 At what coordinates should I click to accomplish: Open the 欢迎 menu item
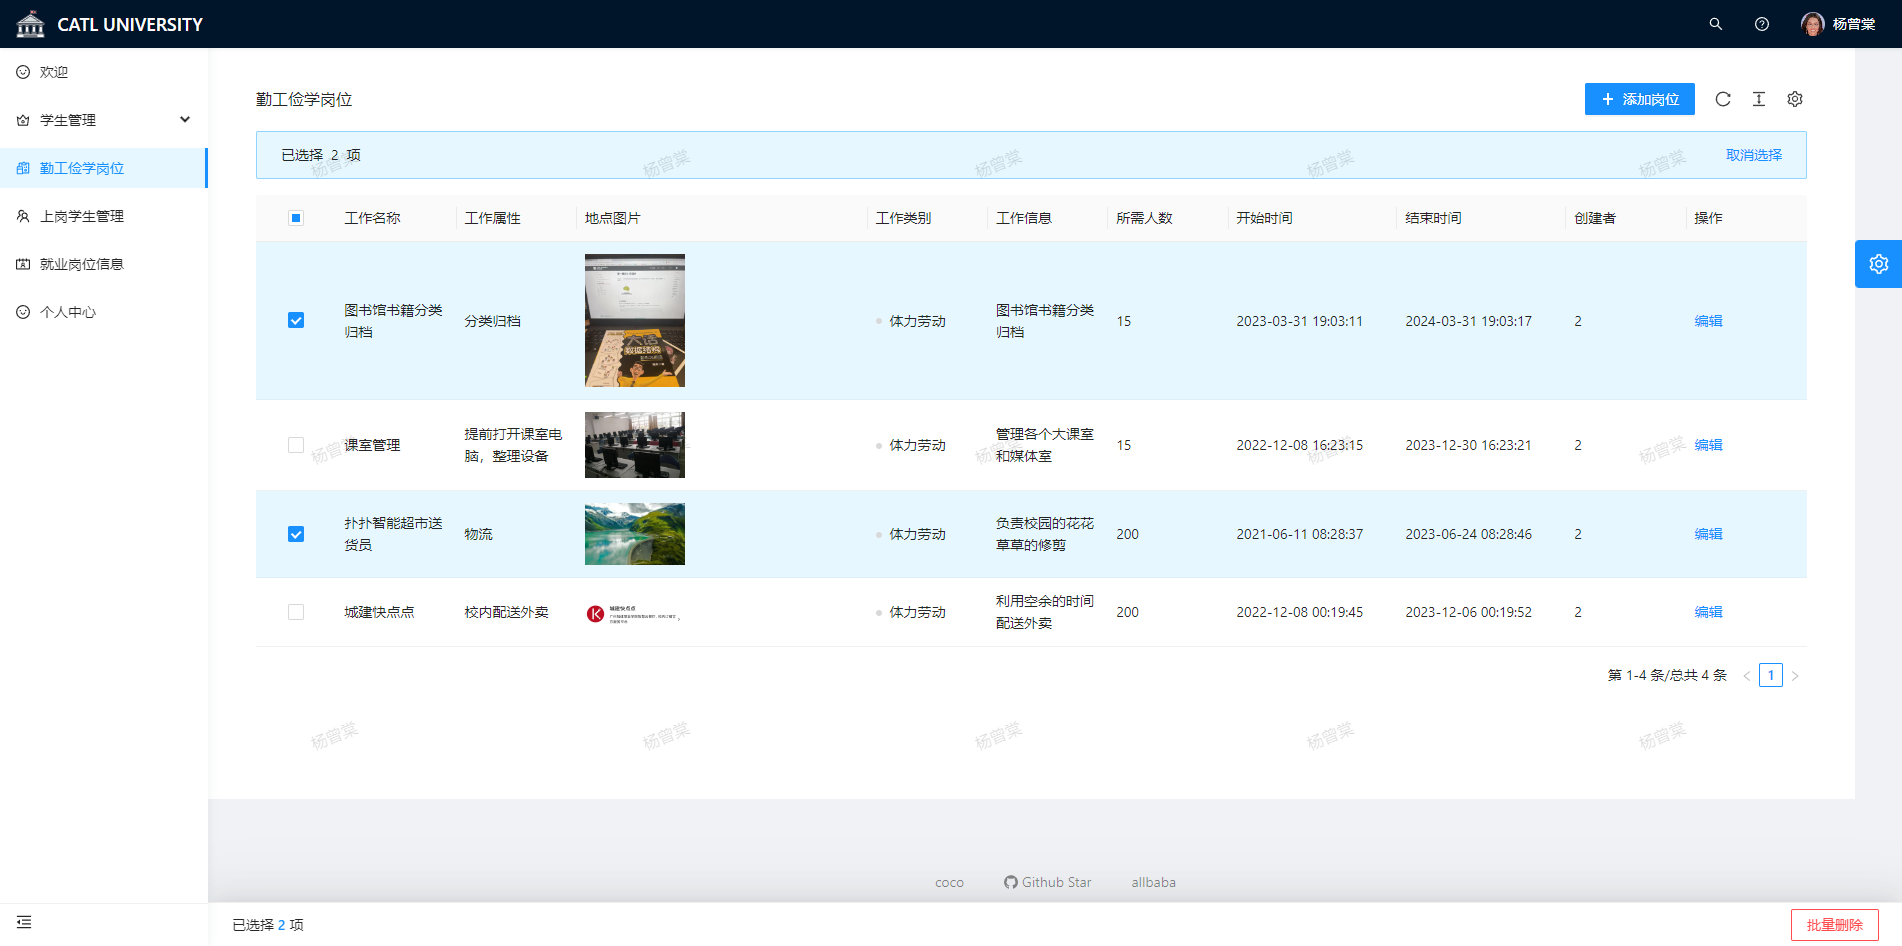pos(104,72)
